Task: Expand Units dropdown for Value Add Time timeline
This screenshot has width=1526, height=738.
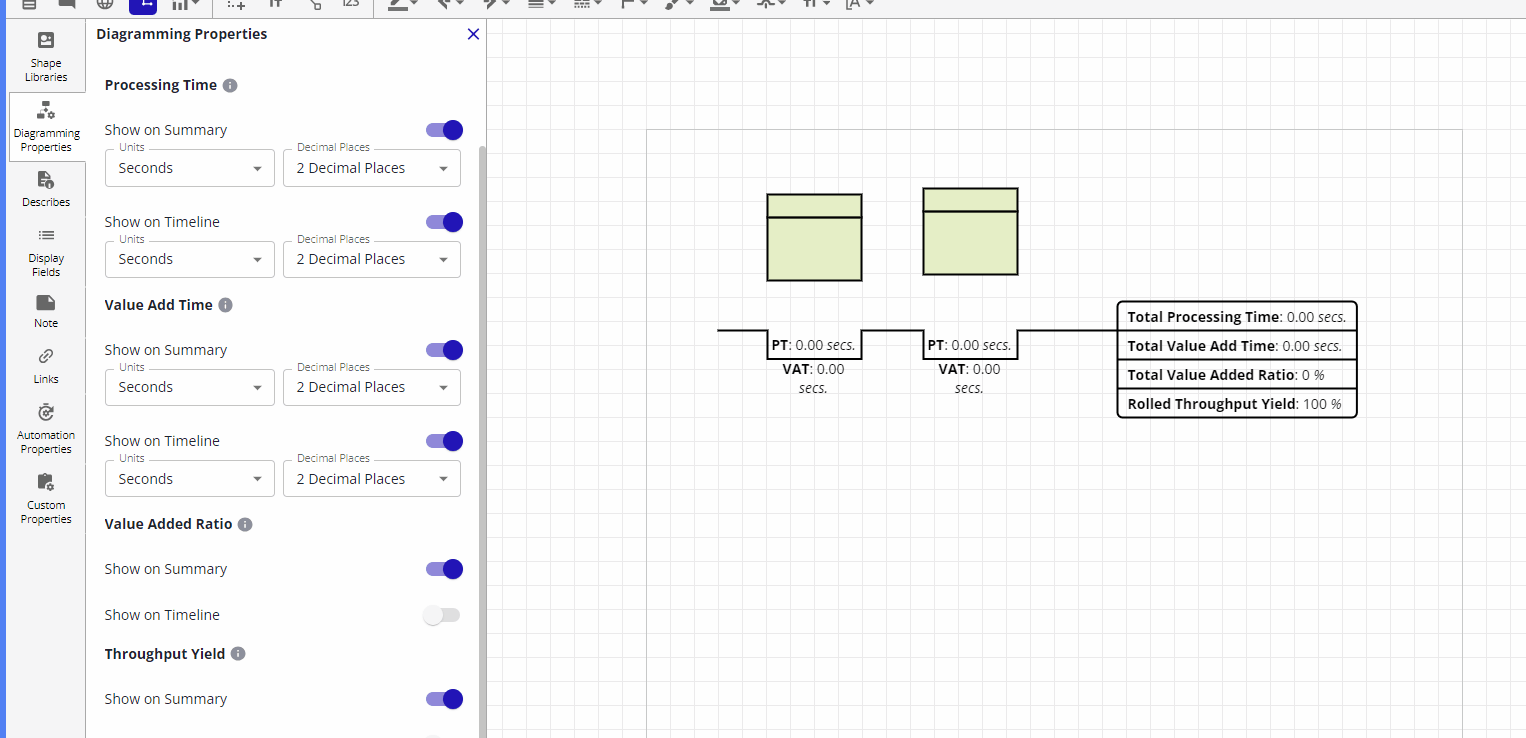Action: [x=189, y=479]
